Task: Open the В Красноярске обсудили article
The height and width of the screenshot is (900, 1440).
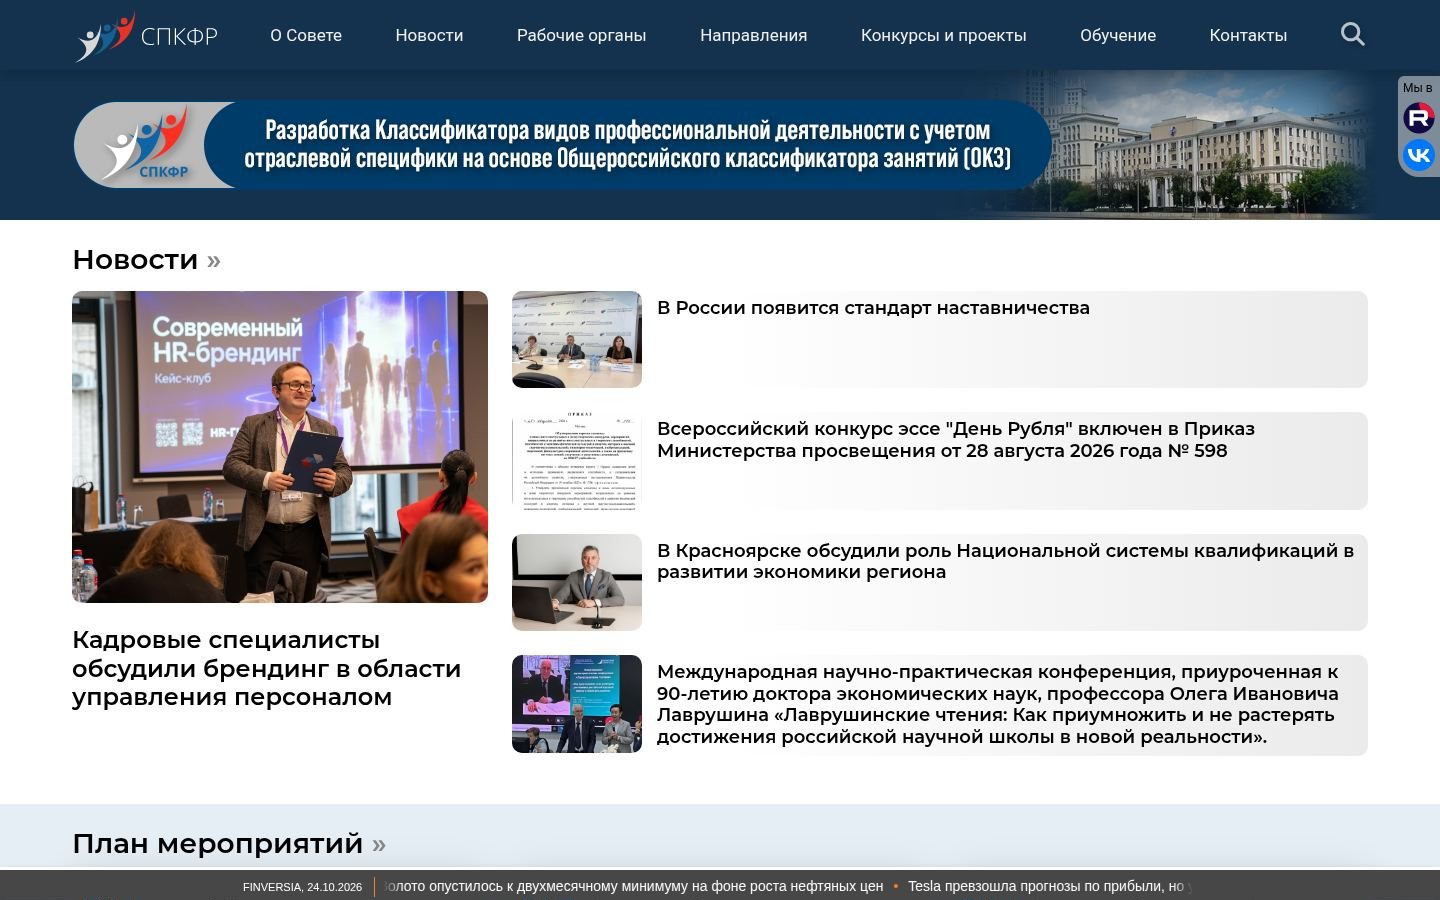Action: click(x=1005, y=561)
